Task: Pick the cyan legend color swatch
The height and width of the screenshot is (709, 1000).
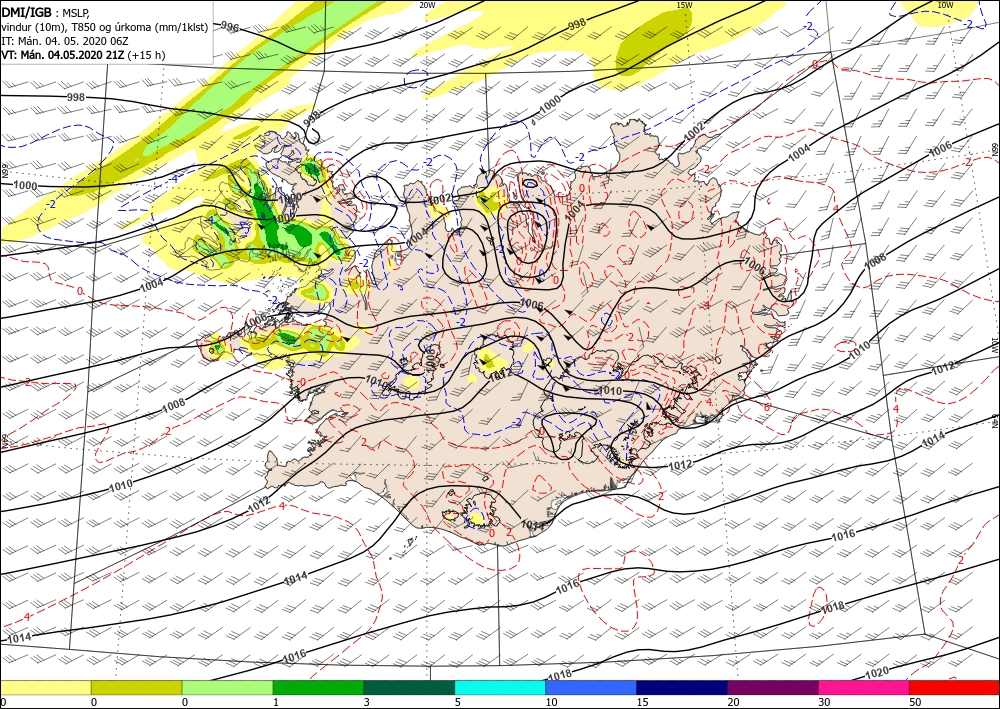Action: (500, 687)
